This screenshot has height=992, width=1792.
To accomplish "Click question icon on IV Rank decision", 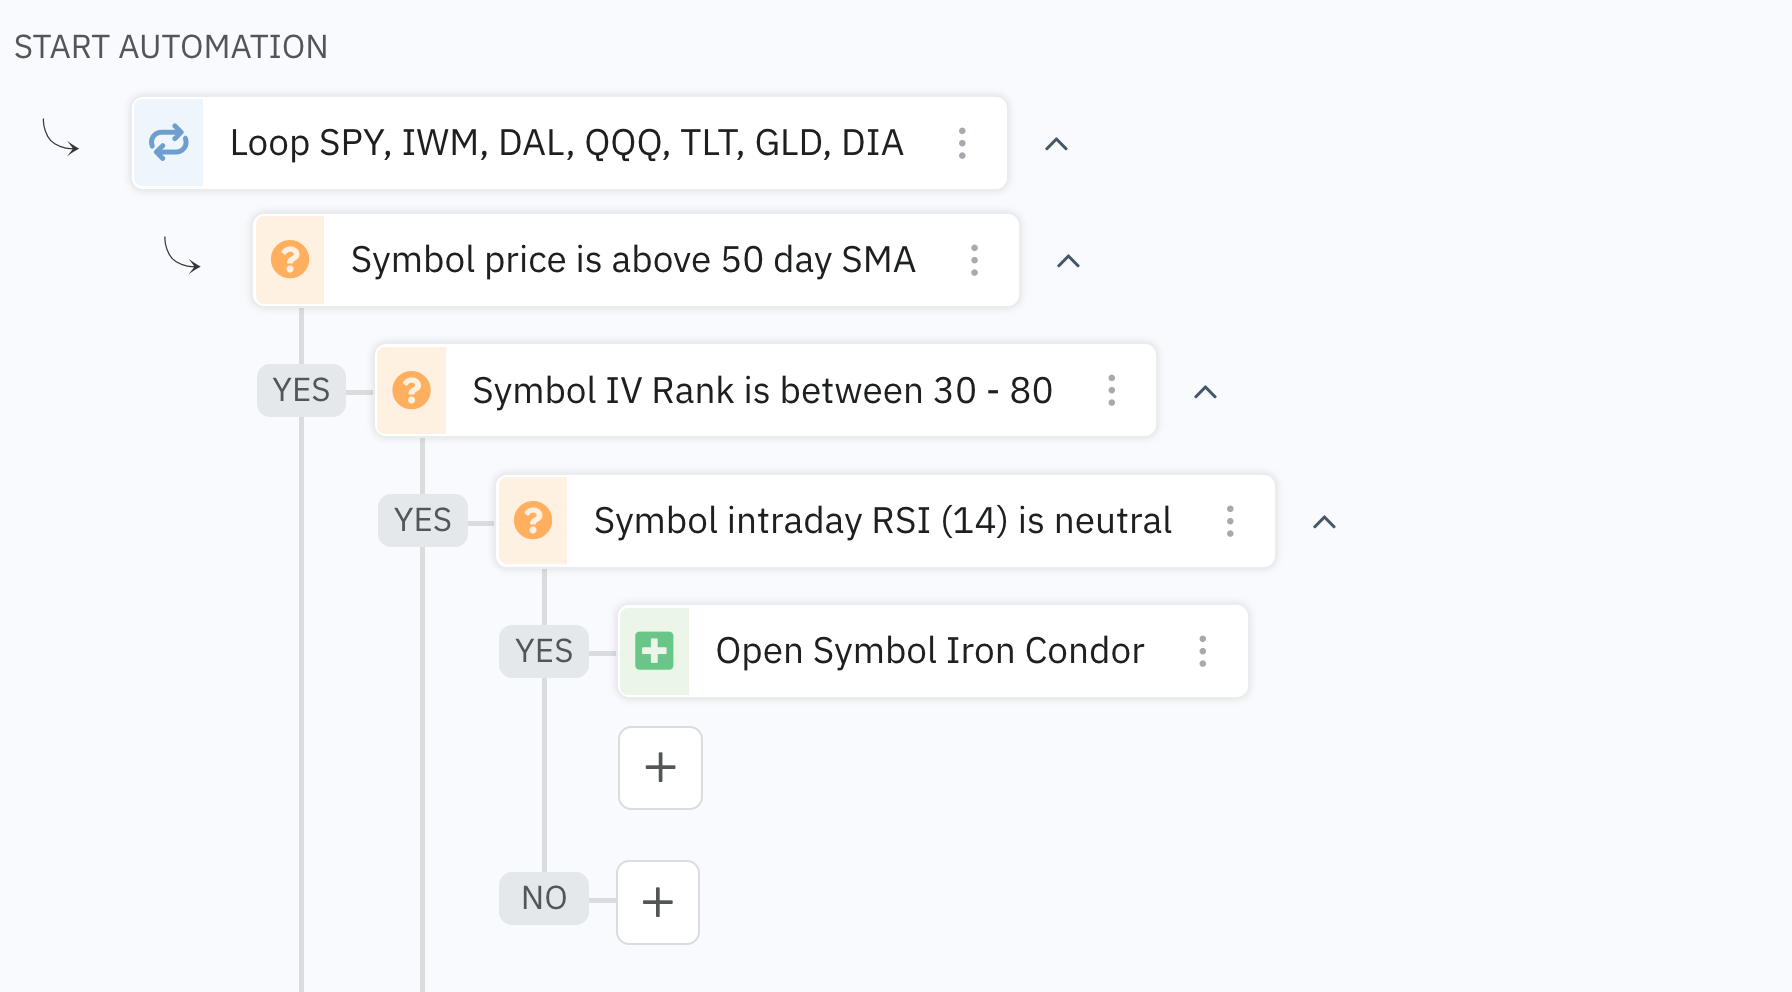I will pos(411,390).
